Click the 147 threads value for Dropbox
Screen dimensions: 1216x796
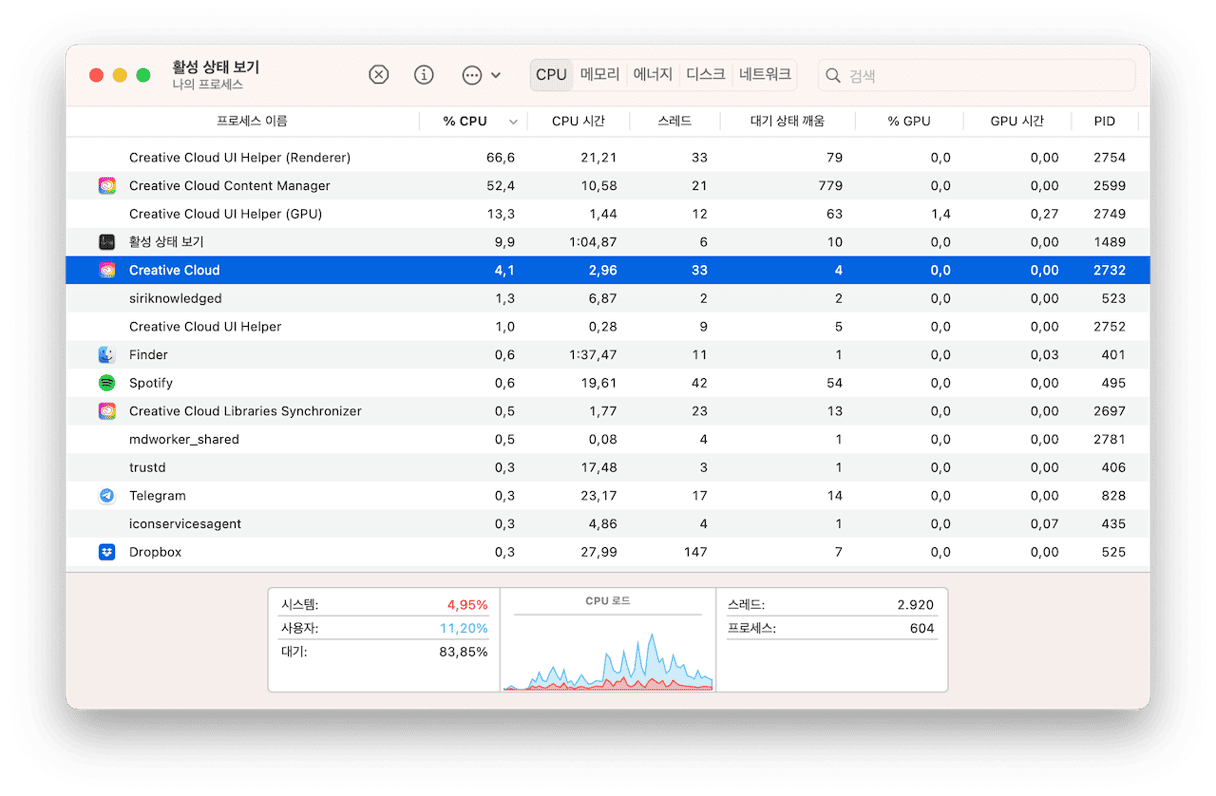click(695, 552)
